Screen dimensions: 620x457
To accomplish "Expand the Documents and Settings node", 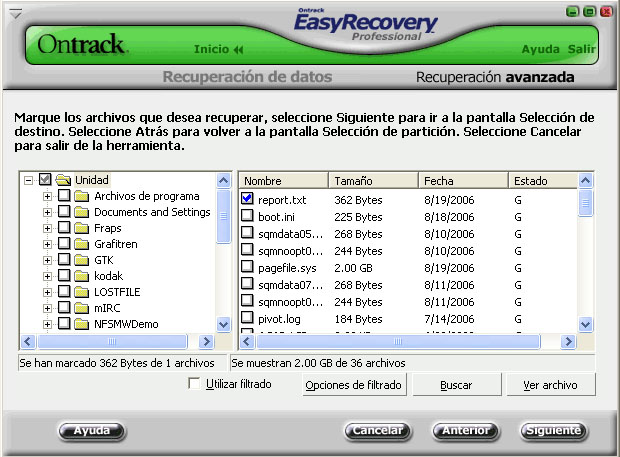I will 47,213.
